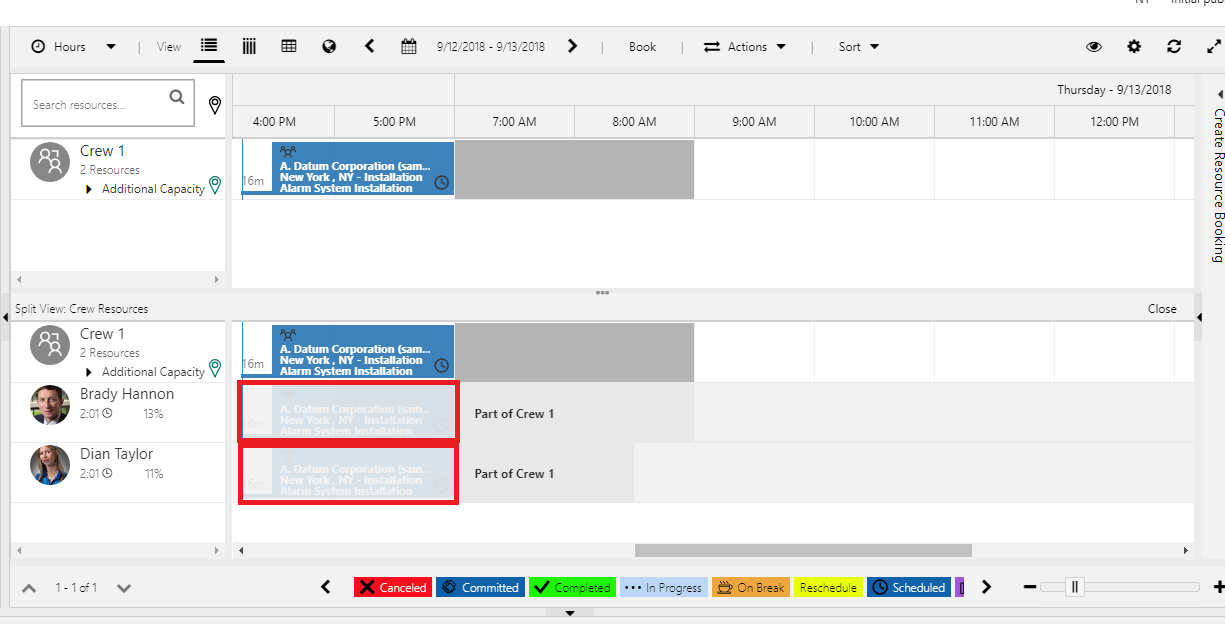Click the Search resources input field
This screenshot has width=1225, height=625.
tap(96, 104)
